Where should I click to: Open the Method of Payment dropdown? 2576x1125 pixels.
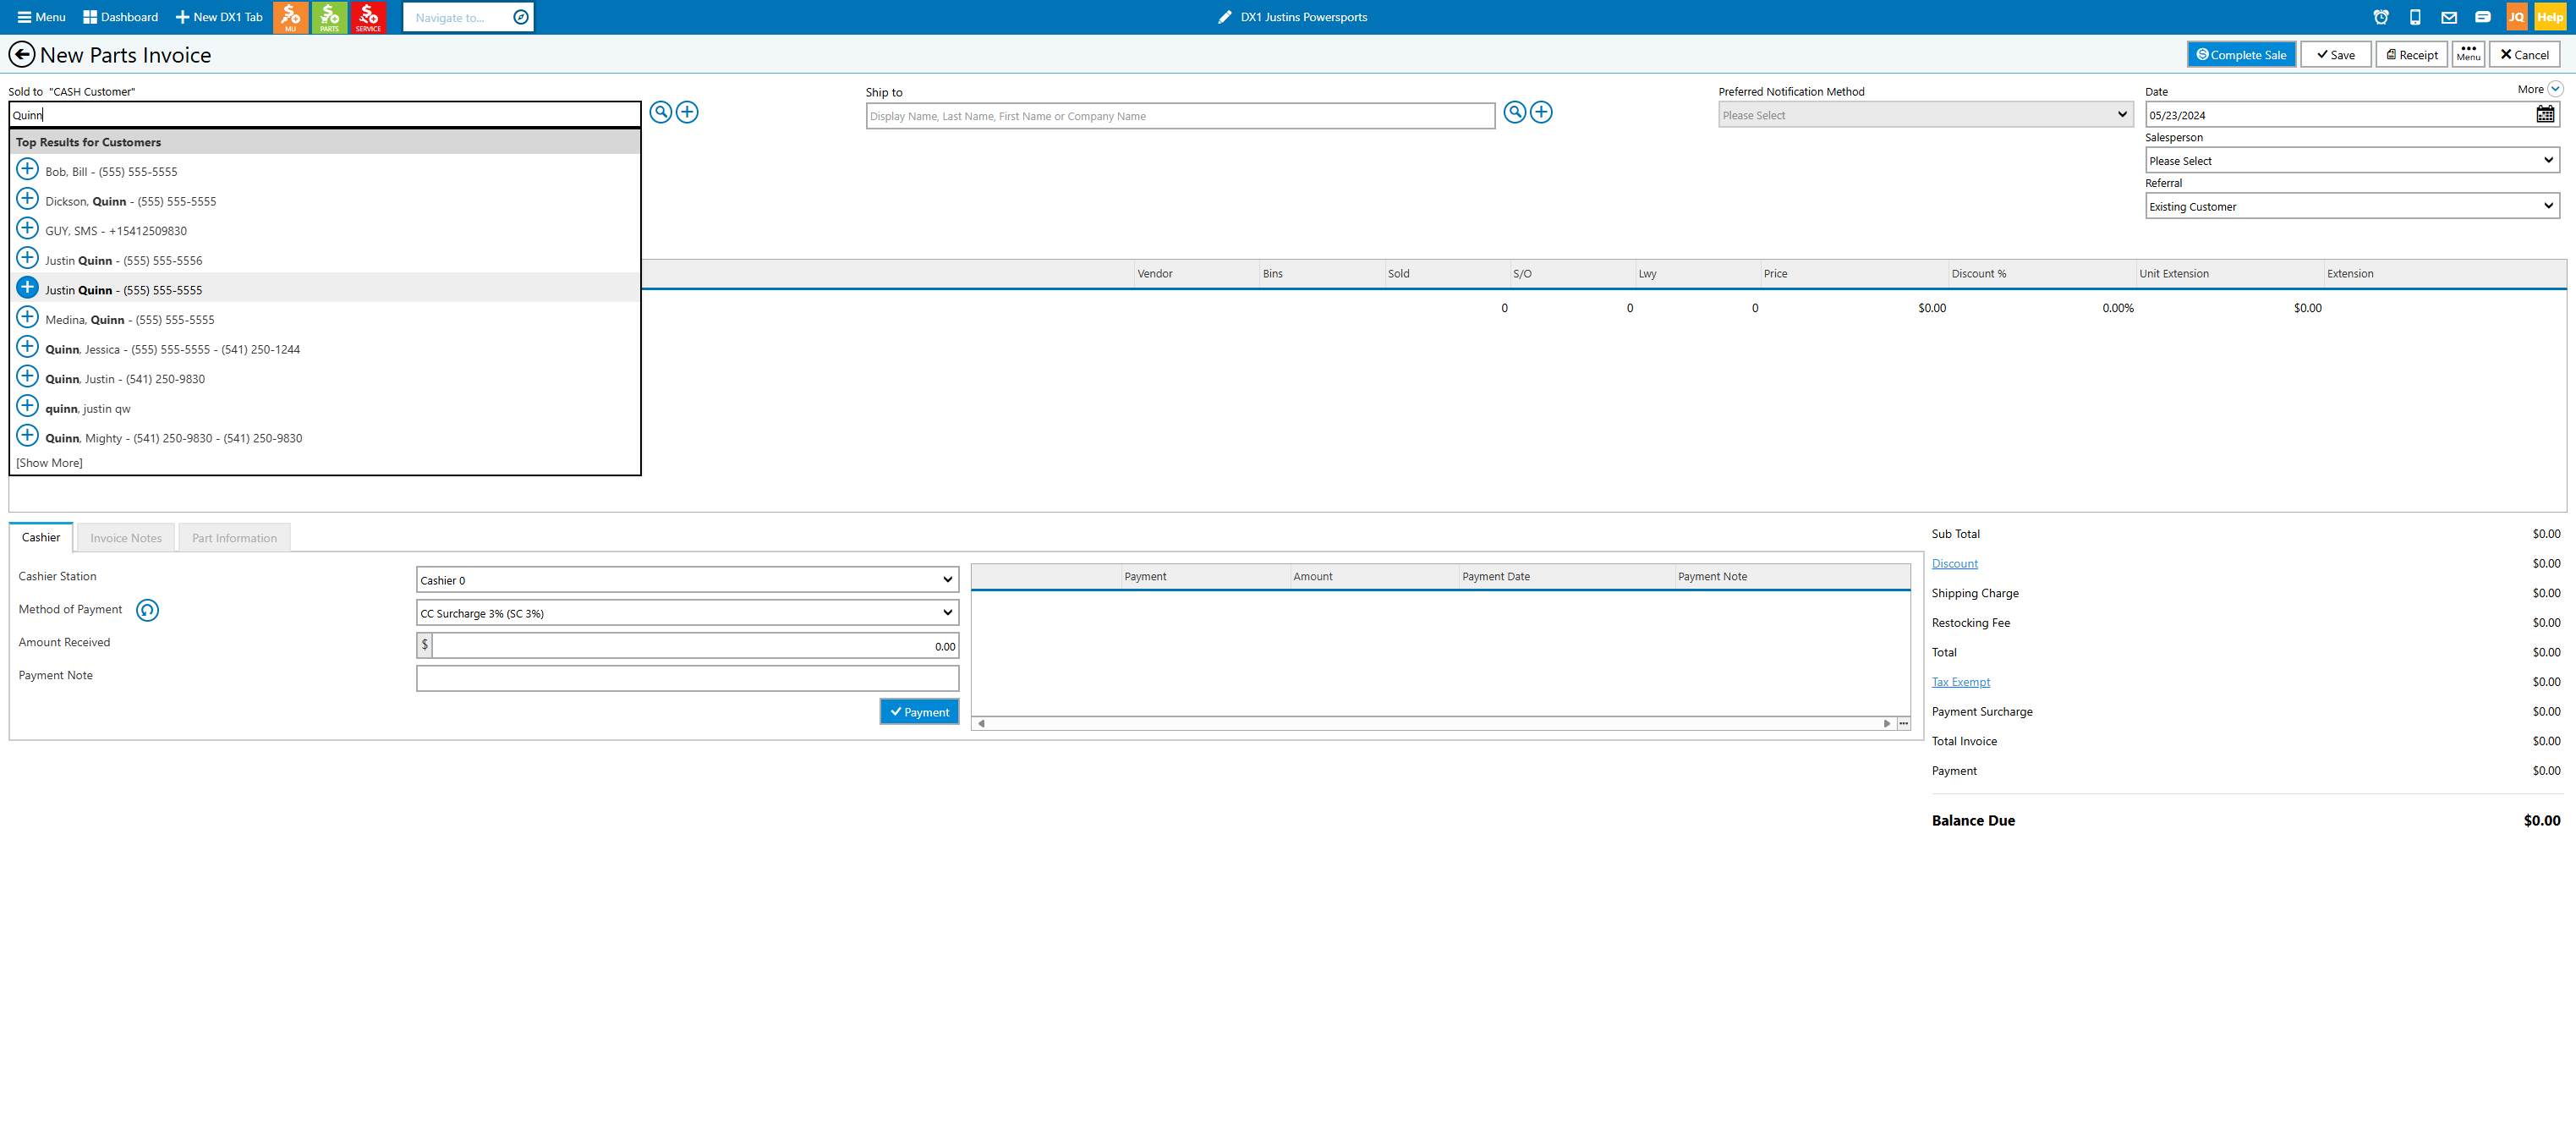(687, 613)
